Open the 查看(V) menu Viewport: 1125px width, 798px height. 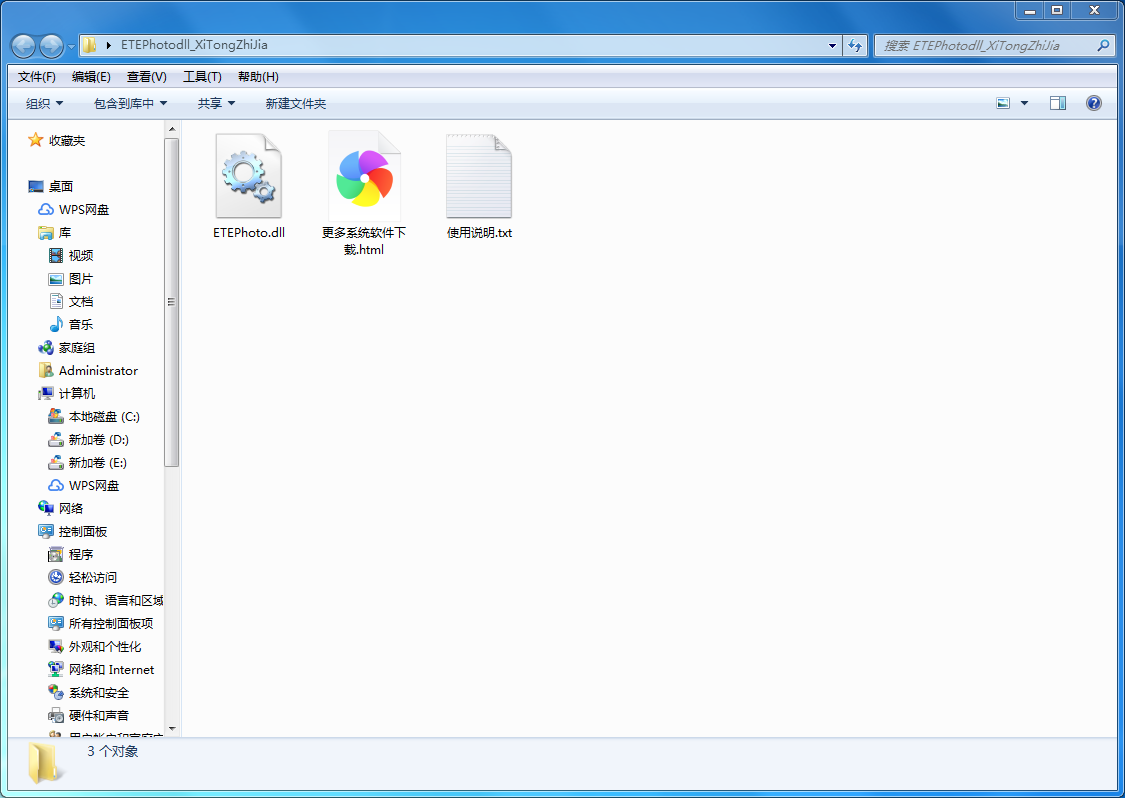click(147, 77)
